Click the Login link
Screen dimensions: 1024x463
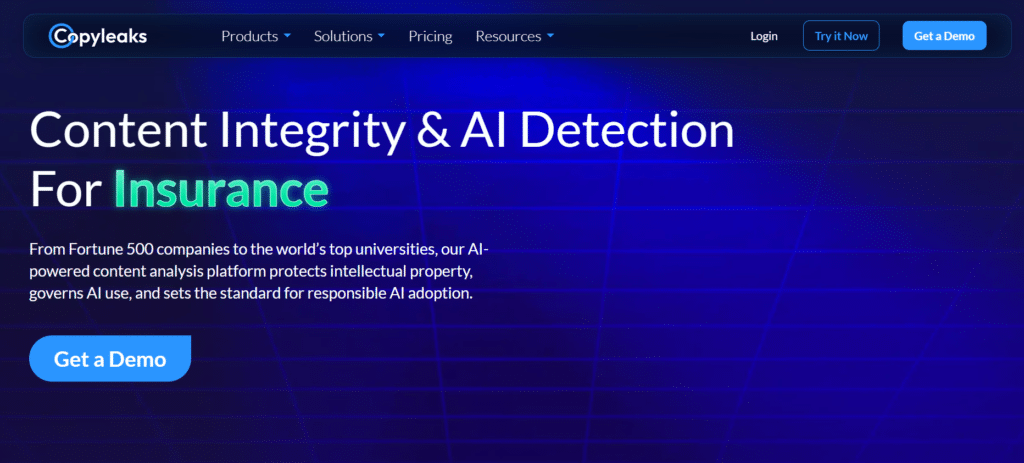(763, 36)
